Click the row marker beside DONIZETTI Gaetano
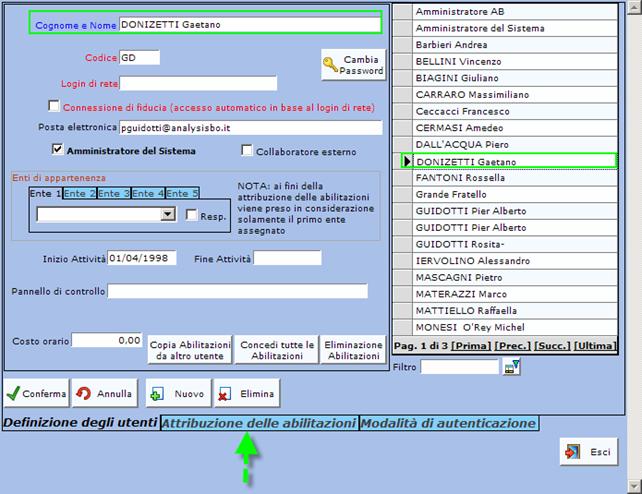Viewport: 642px width, 494px height. [405, 161]
